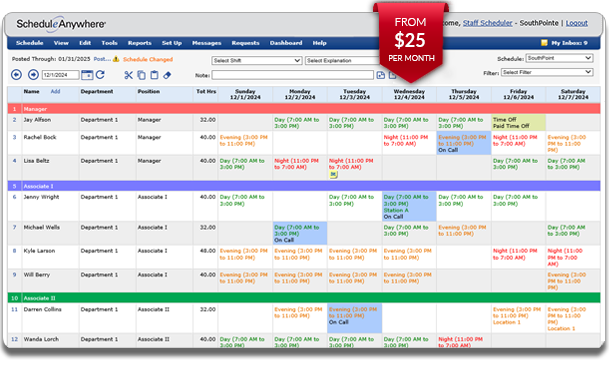Screen dimensions: 609x369
Task: Select the Eraser clear icon
Action: (167, 75)
